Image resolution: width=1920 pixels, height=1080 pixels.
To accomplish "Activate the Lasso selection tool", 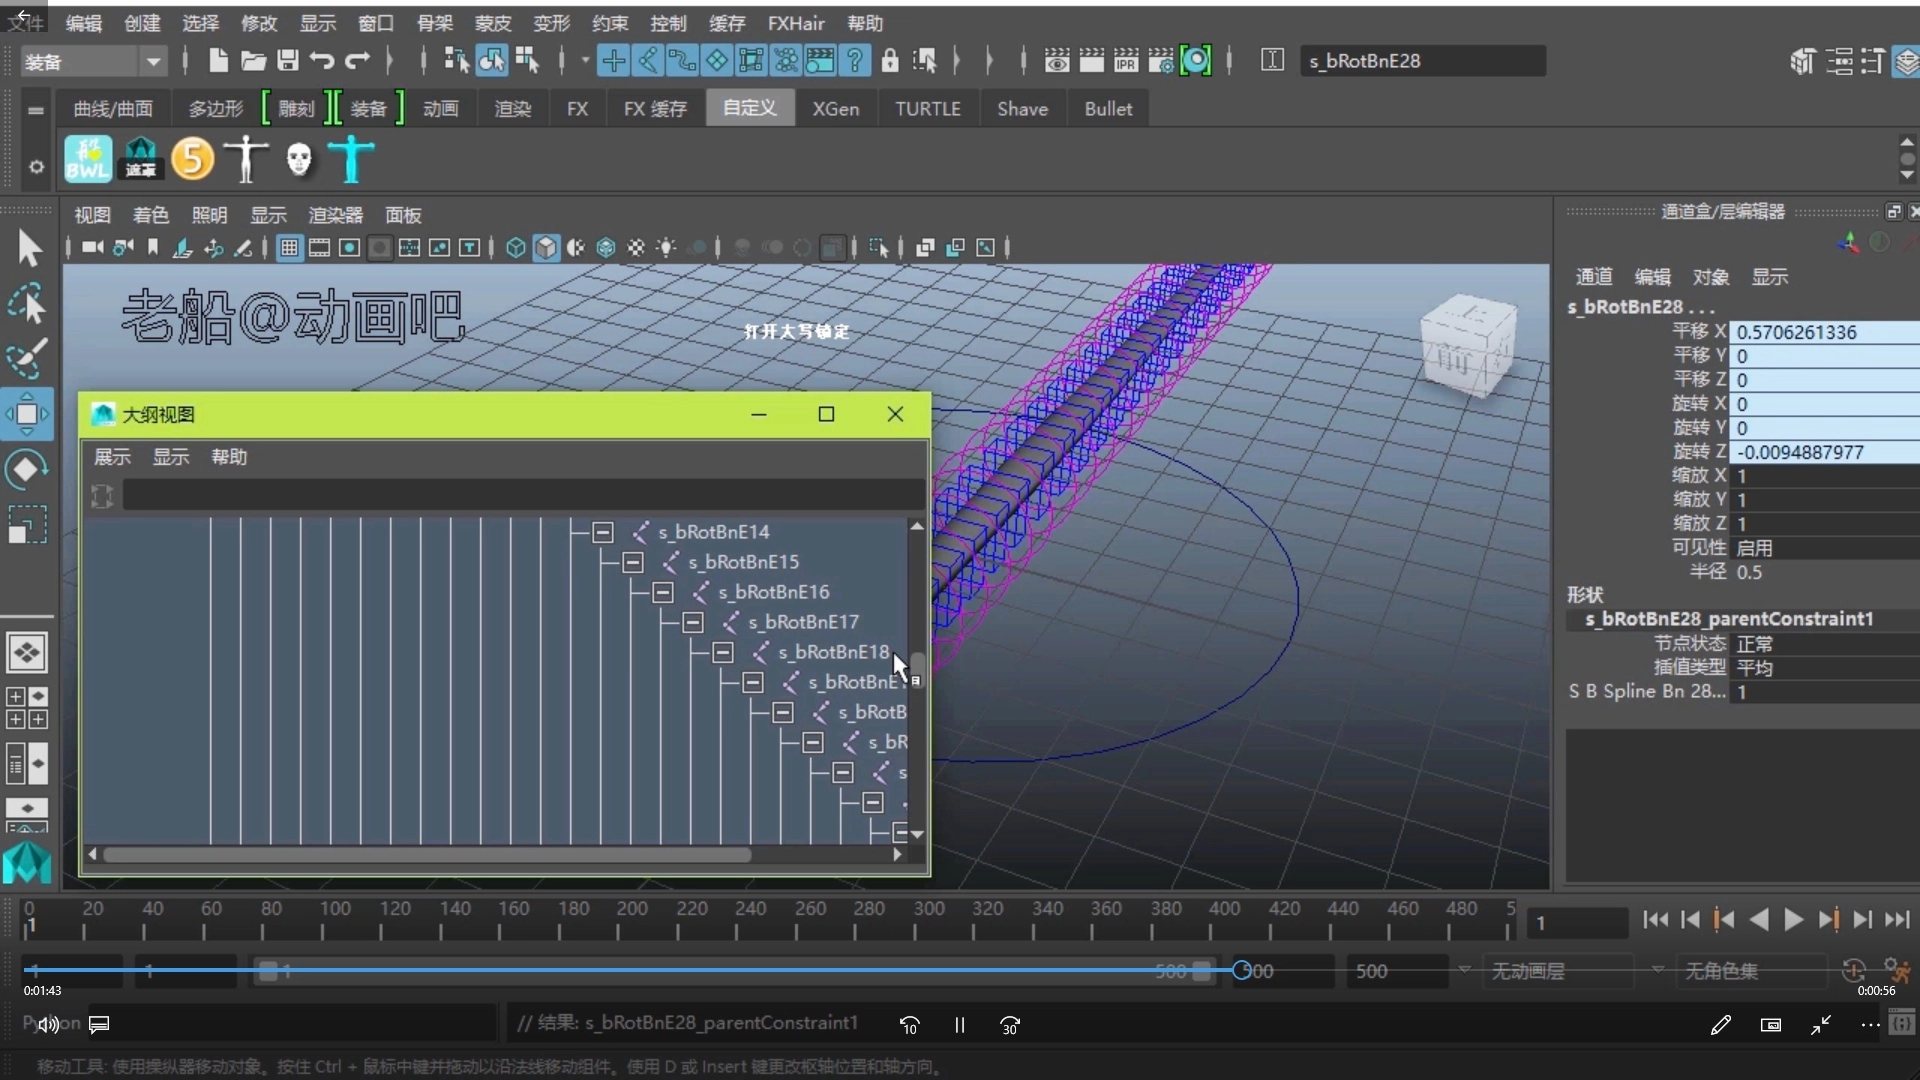I will pos(27,304).
